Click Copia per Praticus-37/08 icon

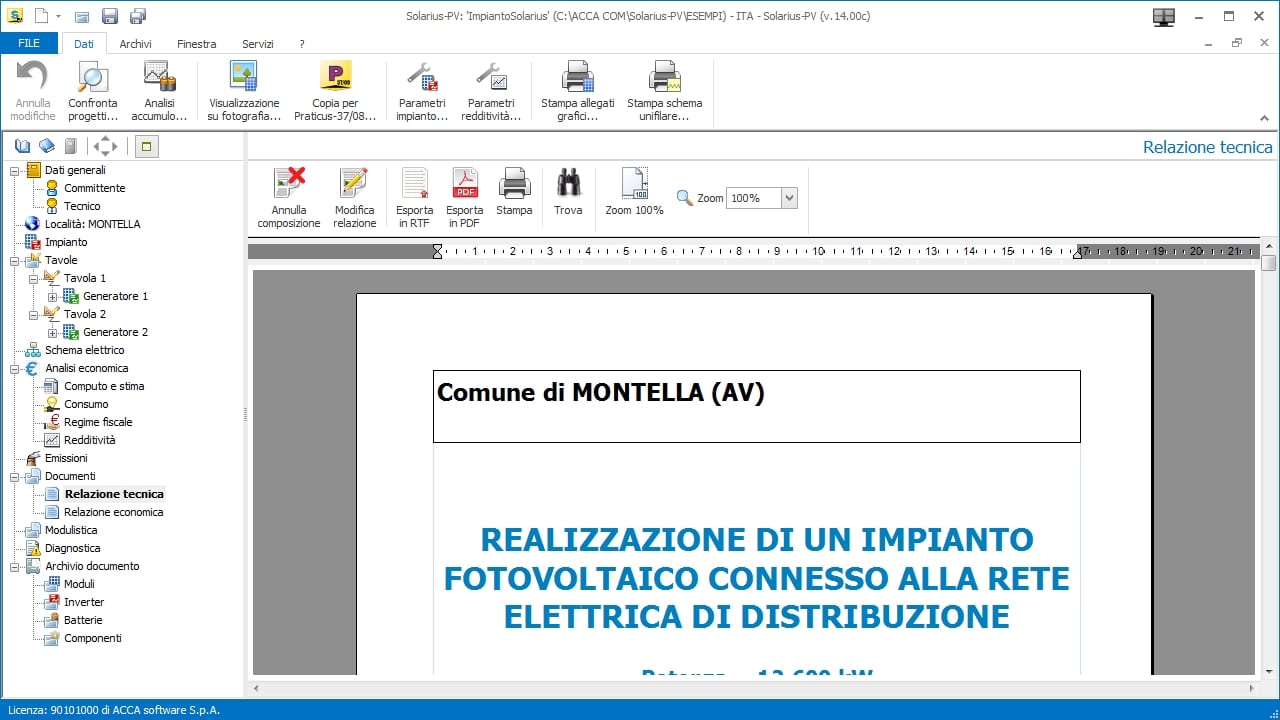tap(335, 76)
